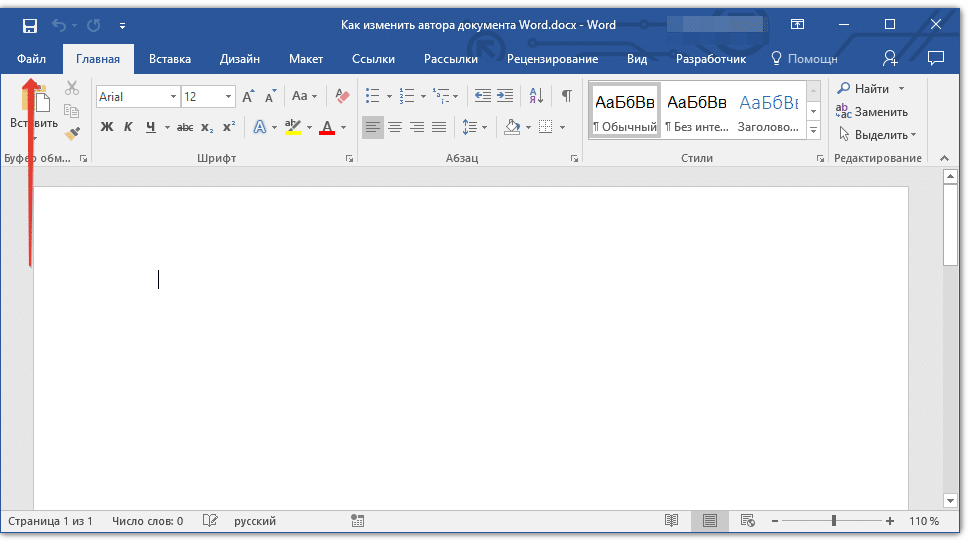Switch to Read Mode view icon
This screenshot has width=968, height=541.
pos(672,521)
